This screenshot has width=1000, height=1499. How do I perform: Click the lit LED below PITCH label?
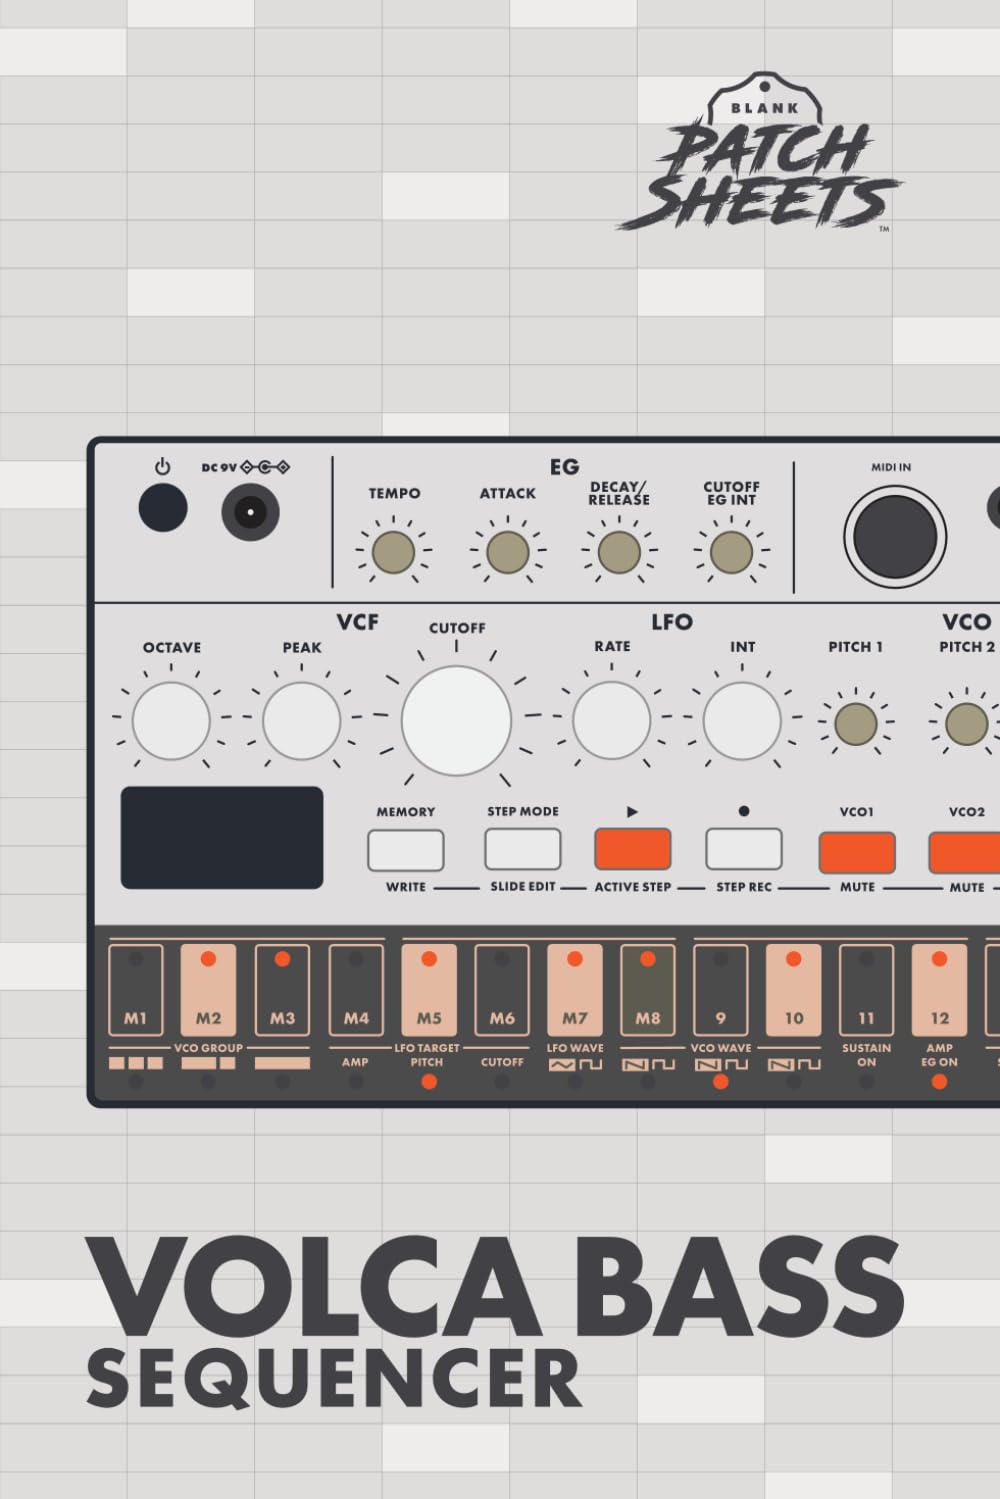point(429,1082)
